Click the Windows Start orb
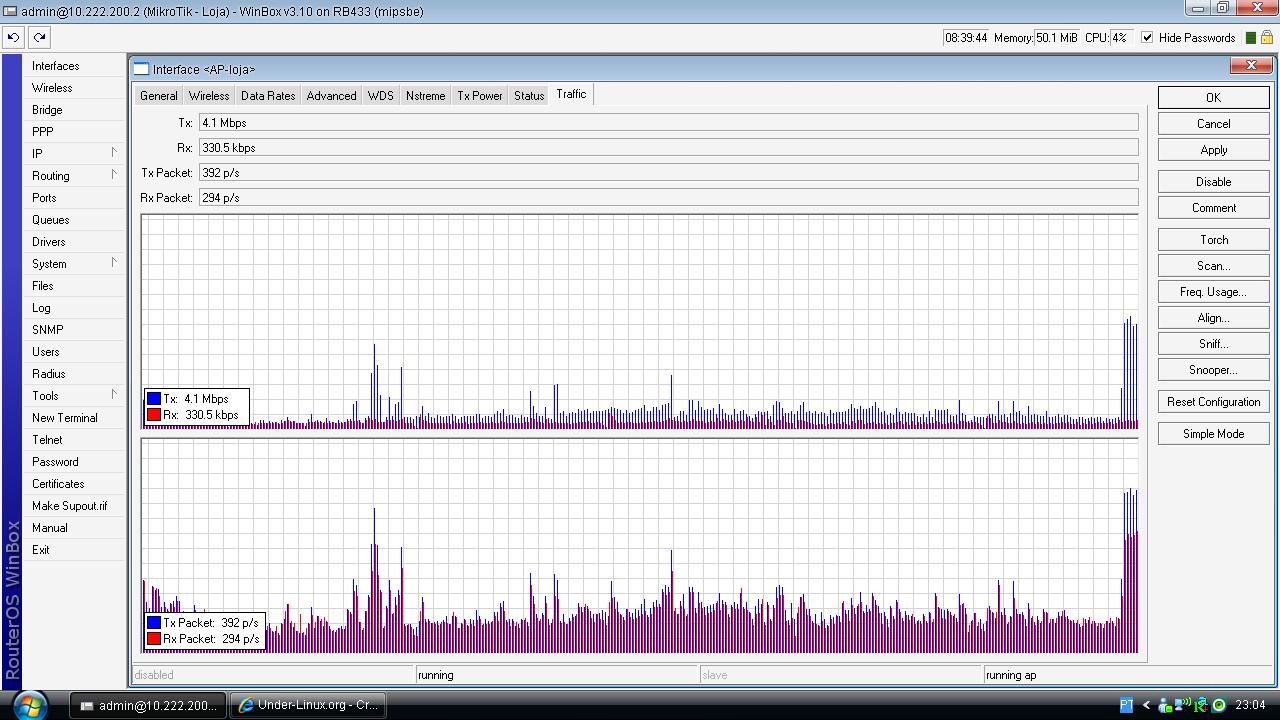The width and height of the screenshot is (1280, 720). point(30,704)
